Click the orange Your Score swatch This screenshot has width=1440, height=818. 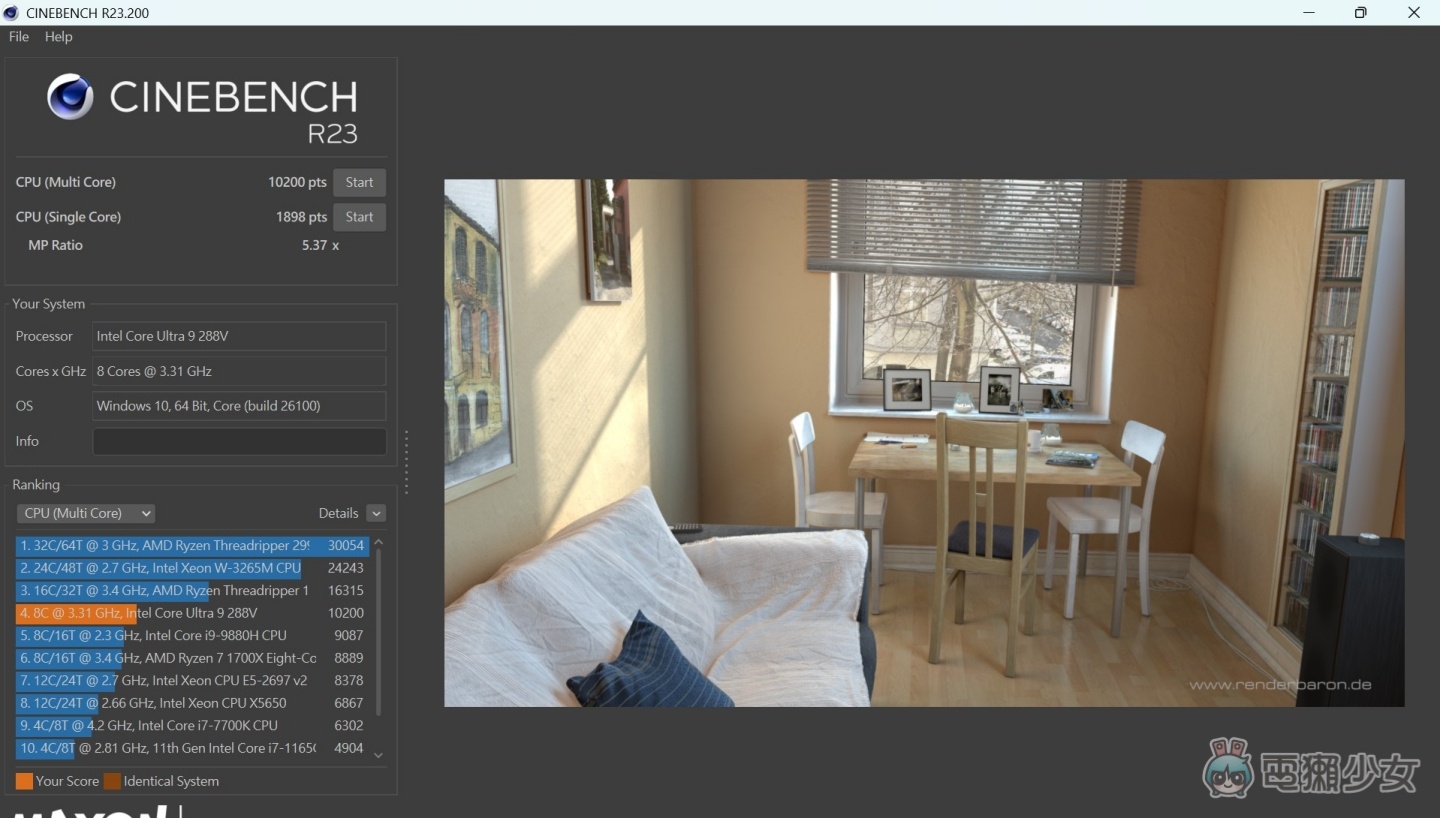(24, 781)
